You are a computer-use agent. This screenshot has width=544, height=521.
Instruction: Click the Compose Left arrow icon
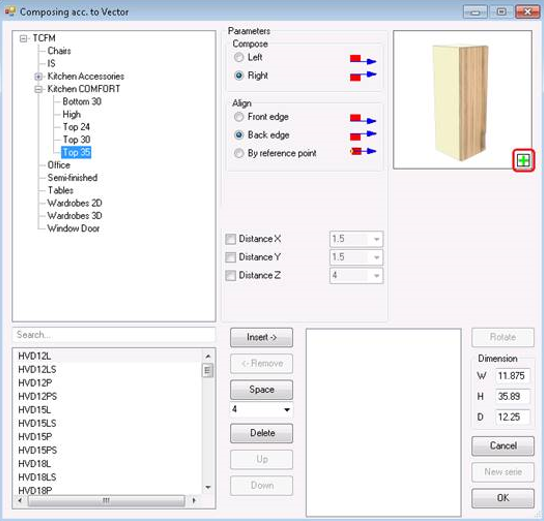pyautogui.click(x=363, y=60)
